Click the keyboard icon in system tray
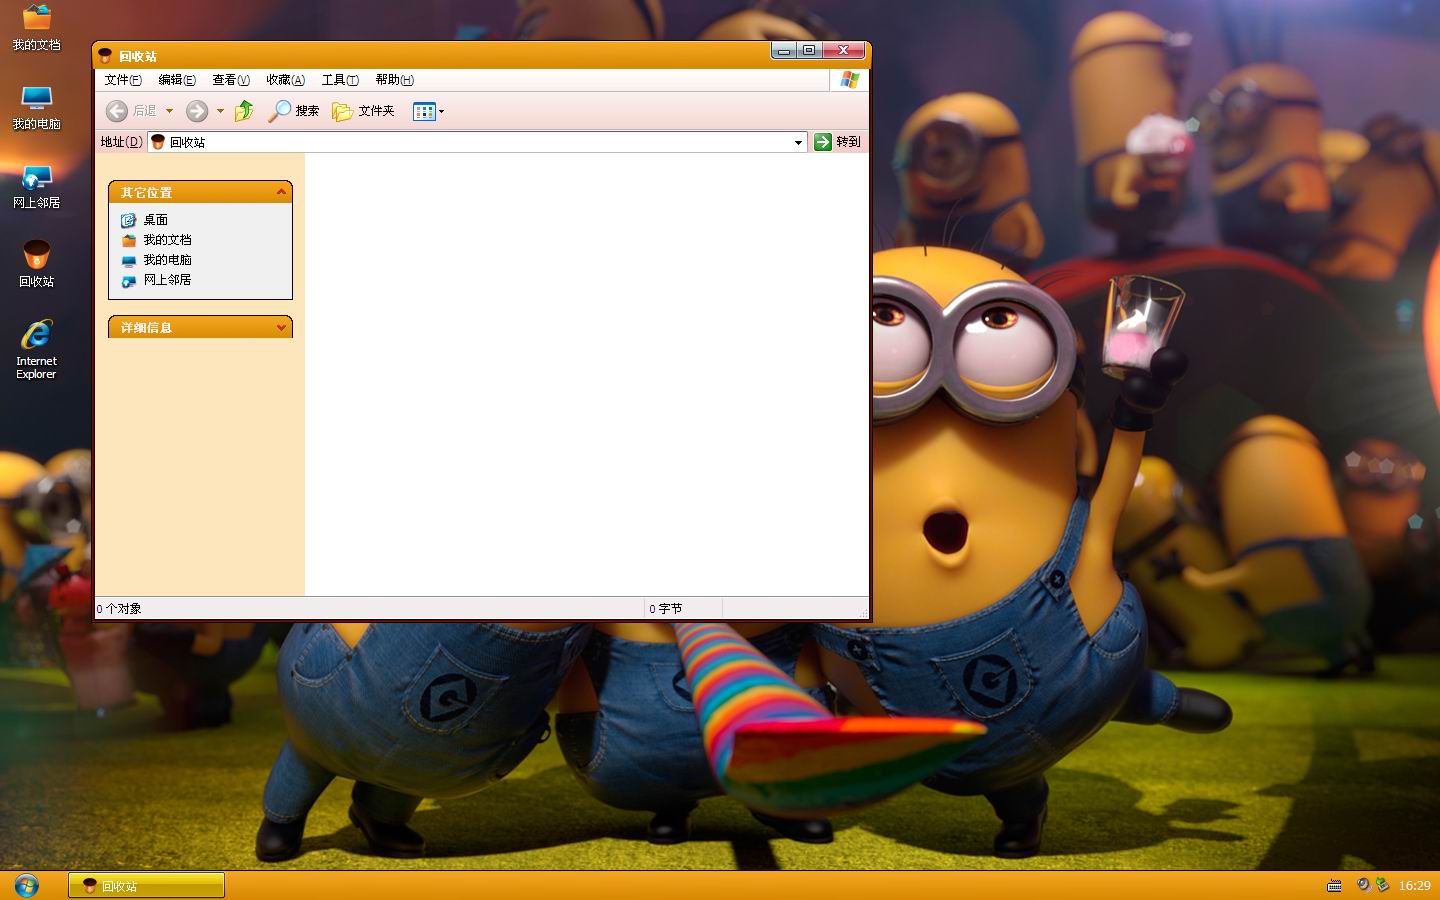The image size is (1440, 900). [1334, 885]
